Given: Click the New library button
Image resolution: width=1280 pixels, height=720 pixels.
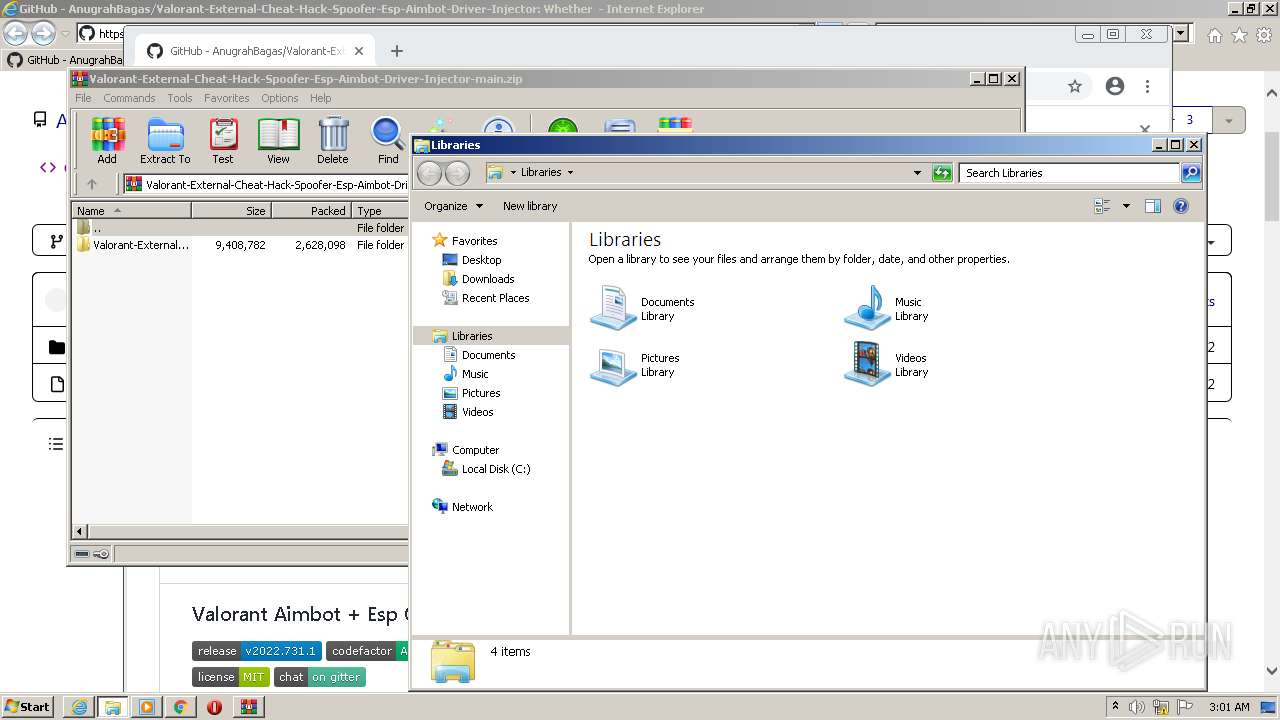Looking at the screenshot, I should pos(530,206).
